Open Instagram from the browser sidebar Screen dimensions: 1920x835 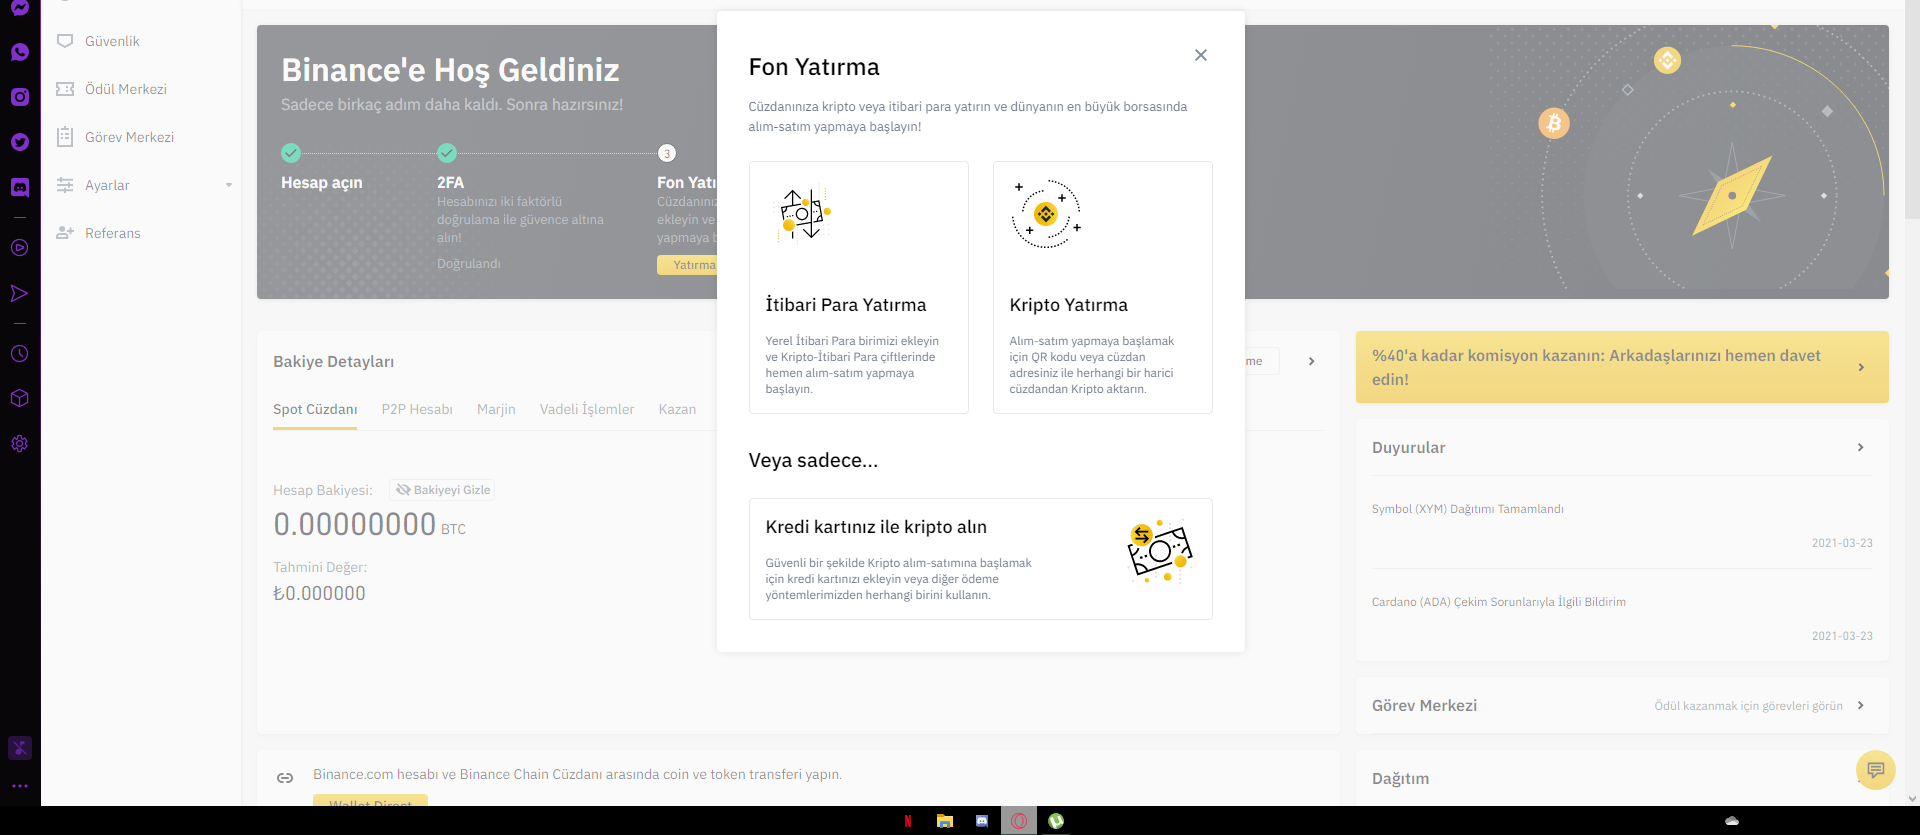point(20,97)
